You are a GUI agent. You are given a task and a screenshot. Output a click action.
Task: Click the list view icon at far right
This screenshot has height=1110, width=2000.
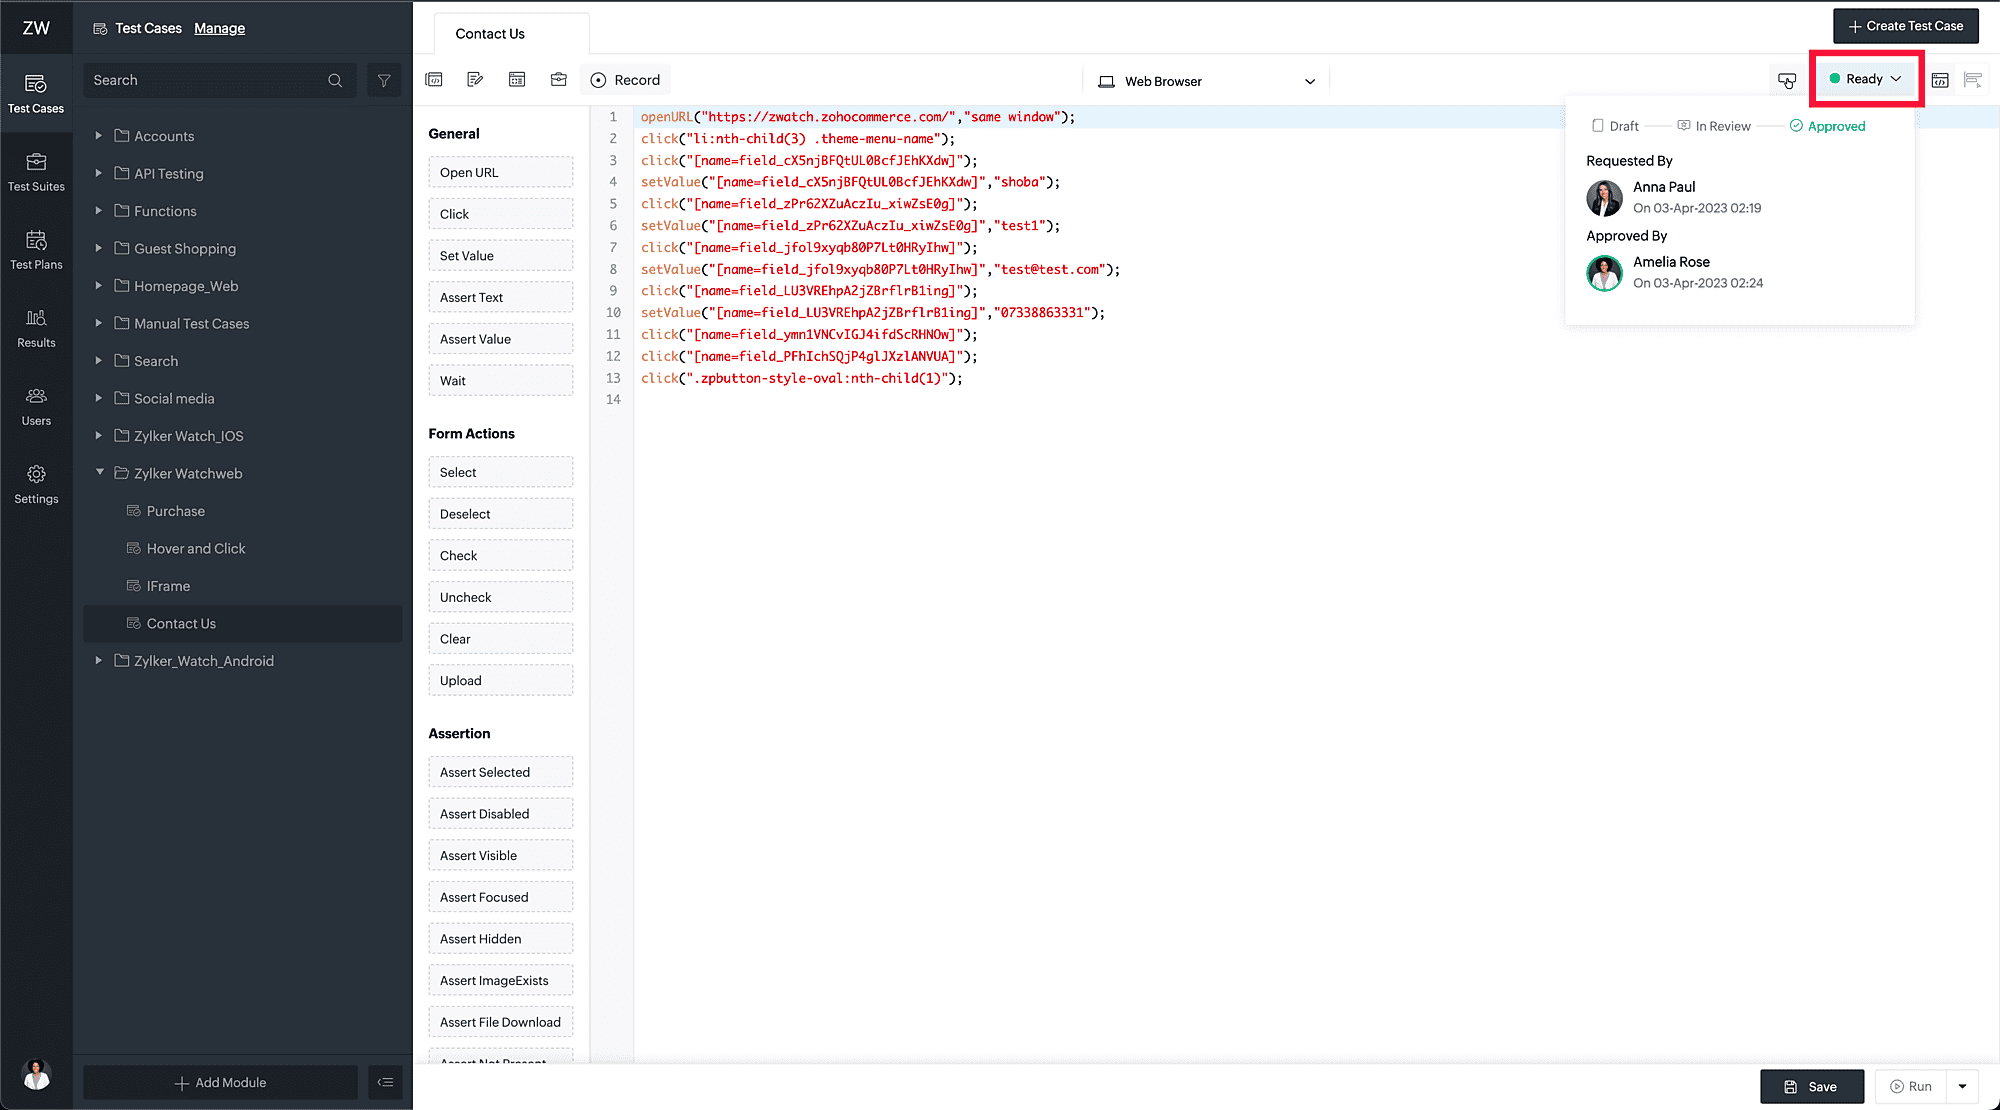coord(1973,80)
